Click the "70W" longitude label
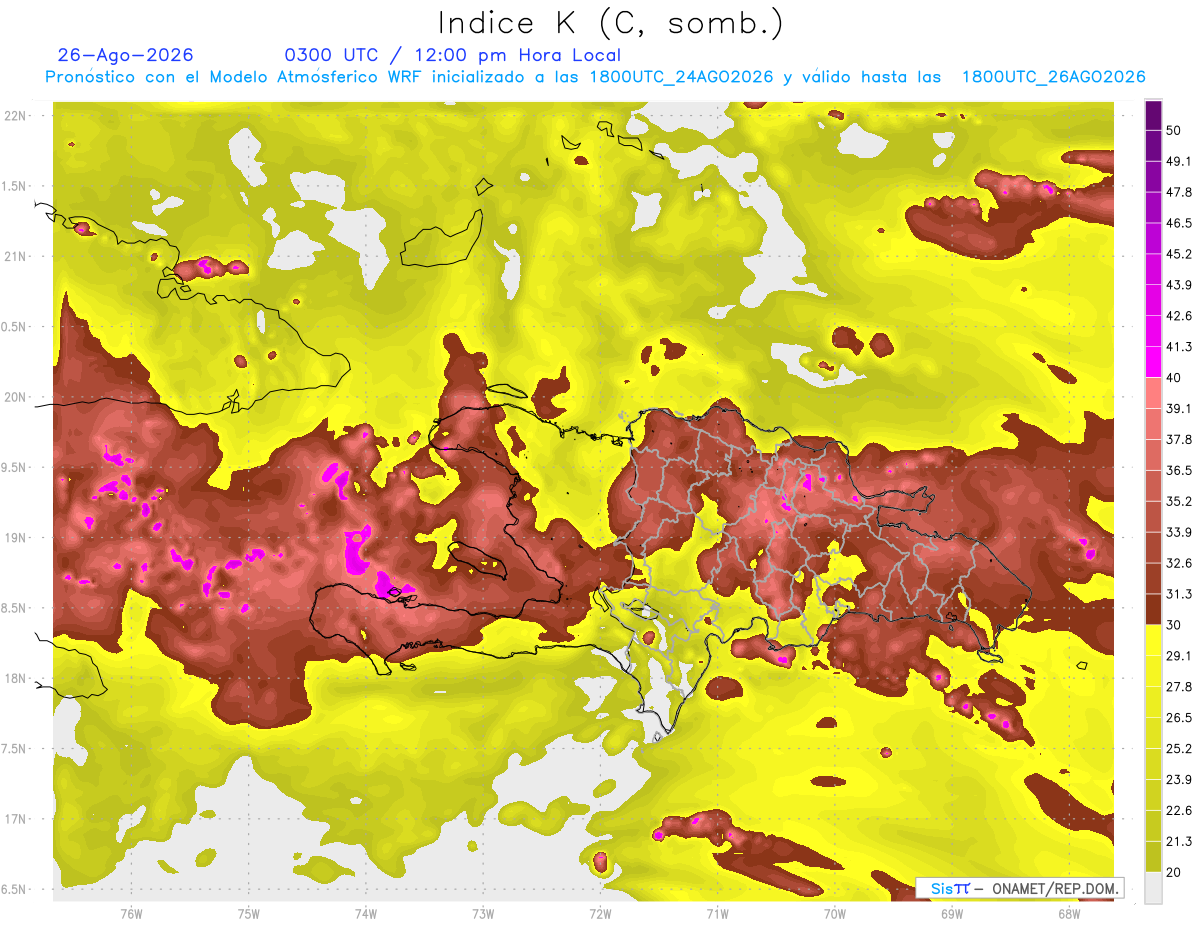The width and height of the screenshot is (1200, 927). pyautogui.click(x=834, y=912)
